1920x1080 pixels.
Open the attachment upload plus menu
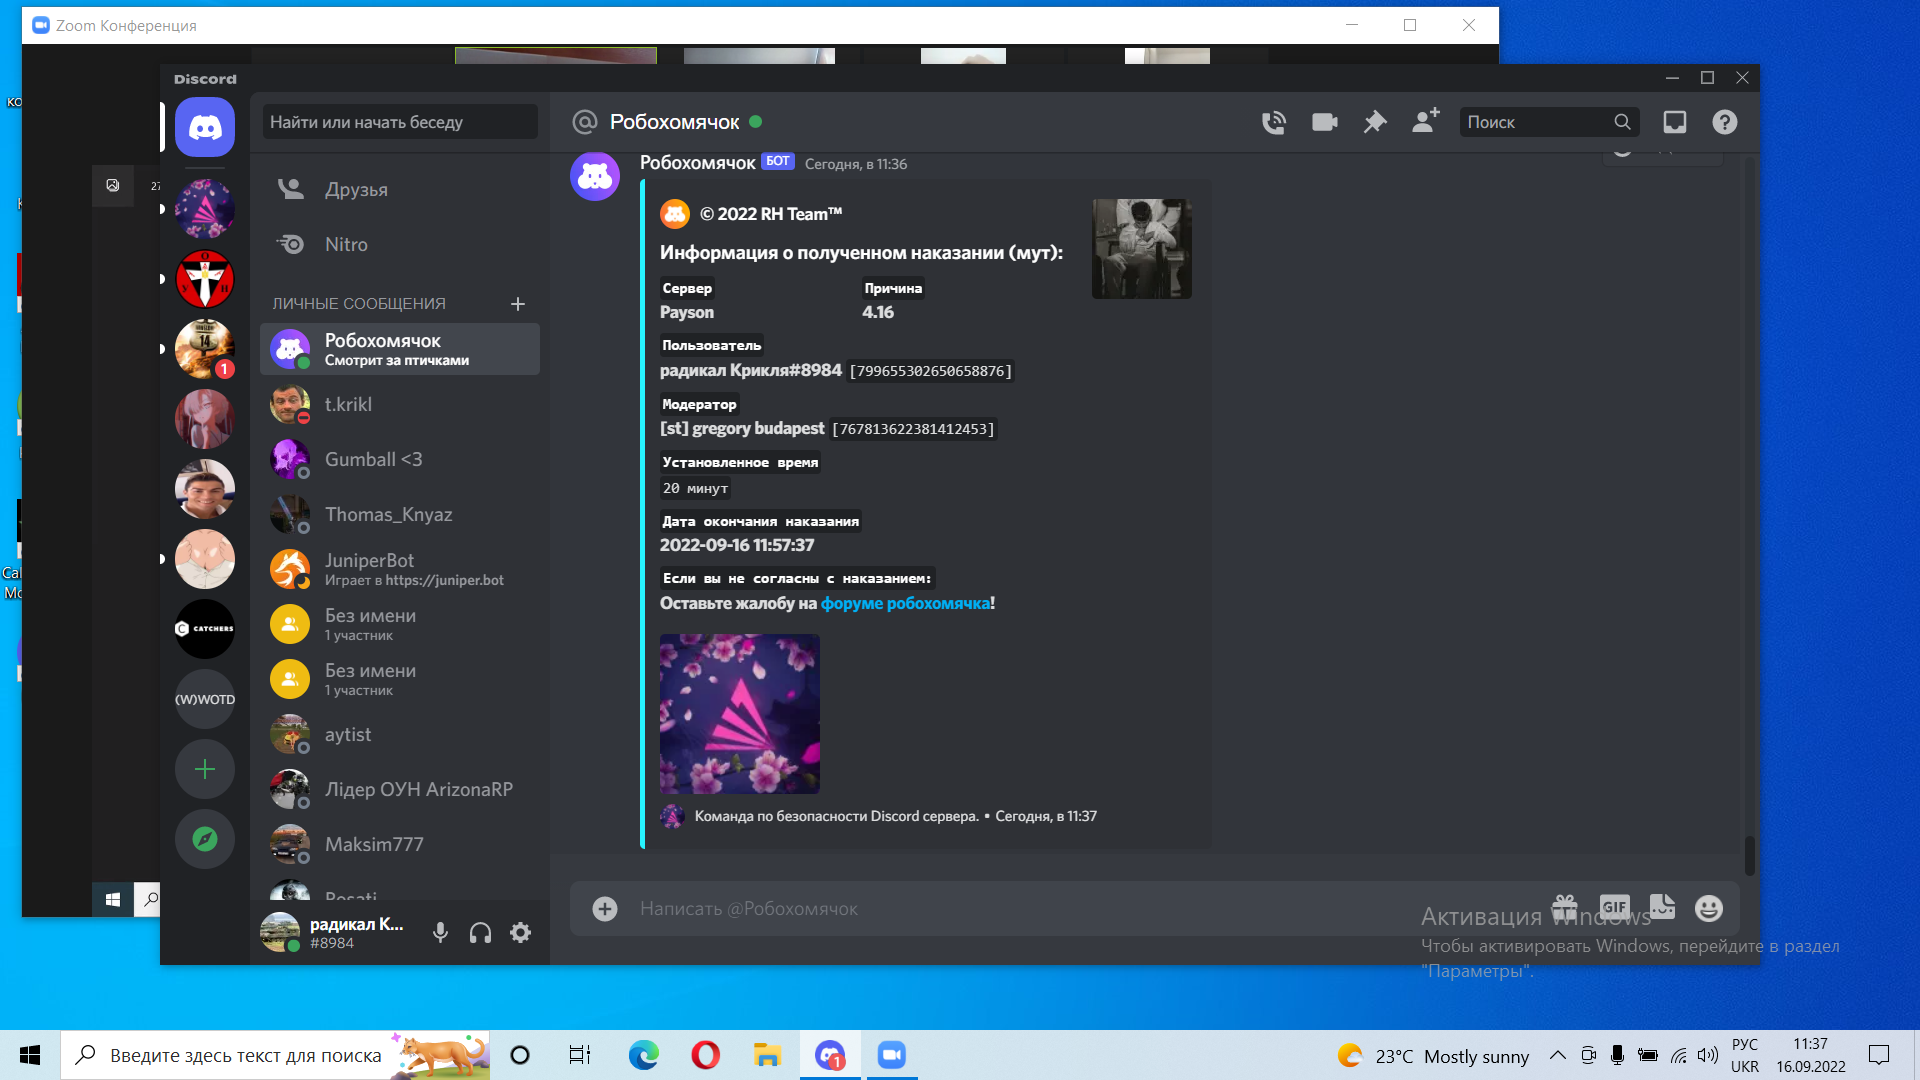click(x=604, y=908)
